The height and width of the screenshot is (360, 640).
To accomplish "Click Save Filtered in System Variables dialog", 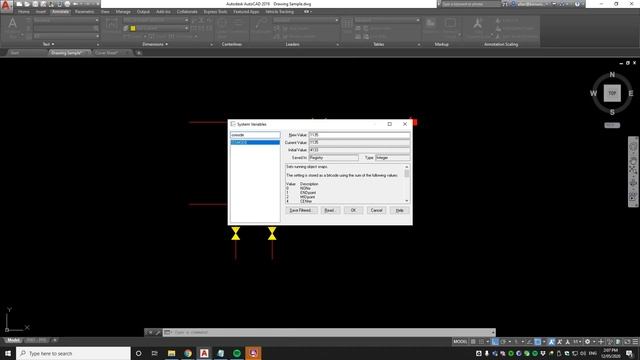I will [x=300, y=210].
